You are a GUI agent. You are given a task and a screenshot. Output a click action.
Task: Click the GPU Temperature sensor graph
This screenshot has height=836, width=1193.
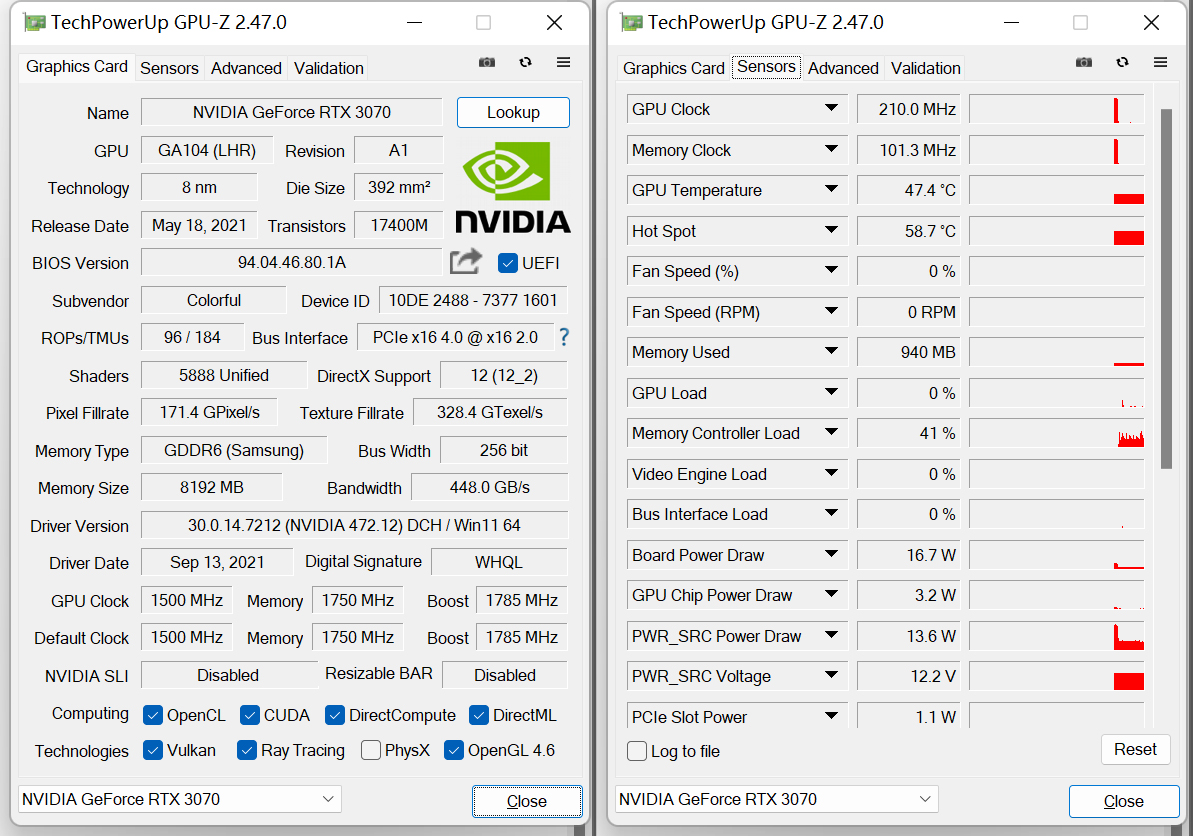pyautogui.click(x=1057, y=190)
